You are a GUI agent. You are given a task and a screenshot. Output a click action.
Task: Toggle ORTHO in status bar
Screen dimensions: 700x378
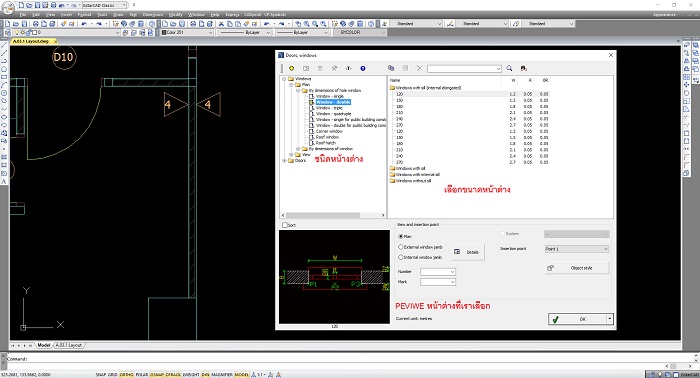[126, 374]
